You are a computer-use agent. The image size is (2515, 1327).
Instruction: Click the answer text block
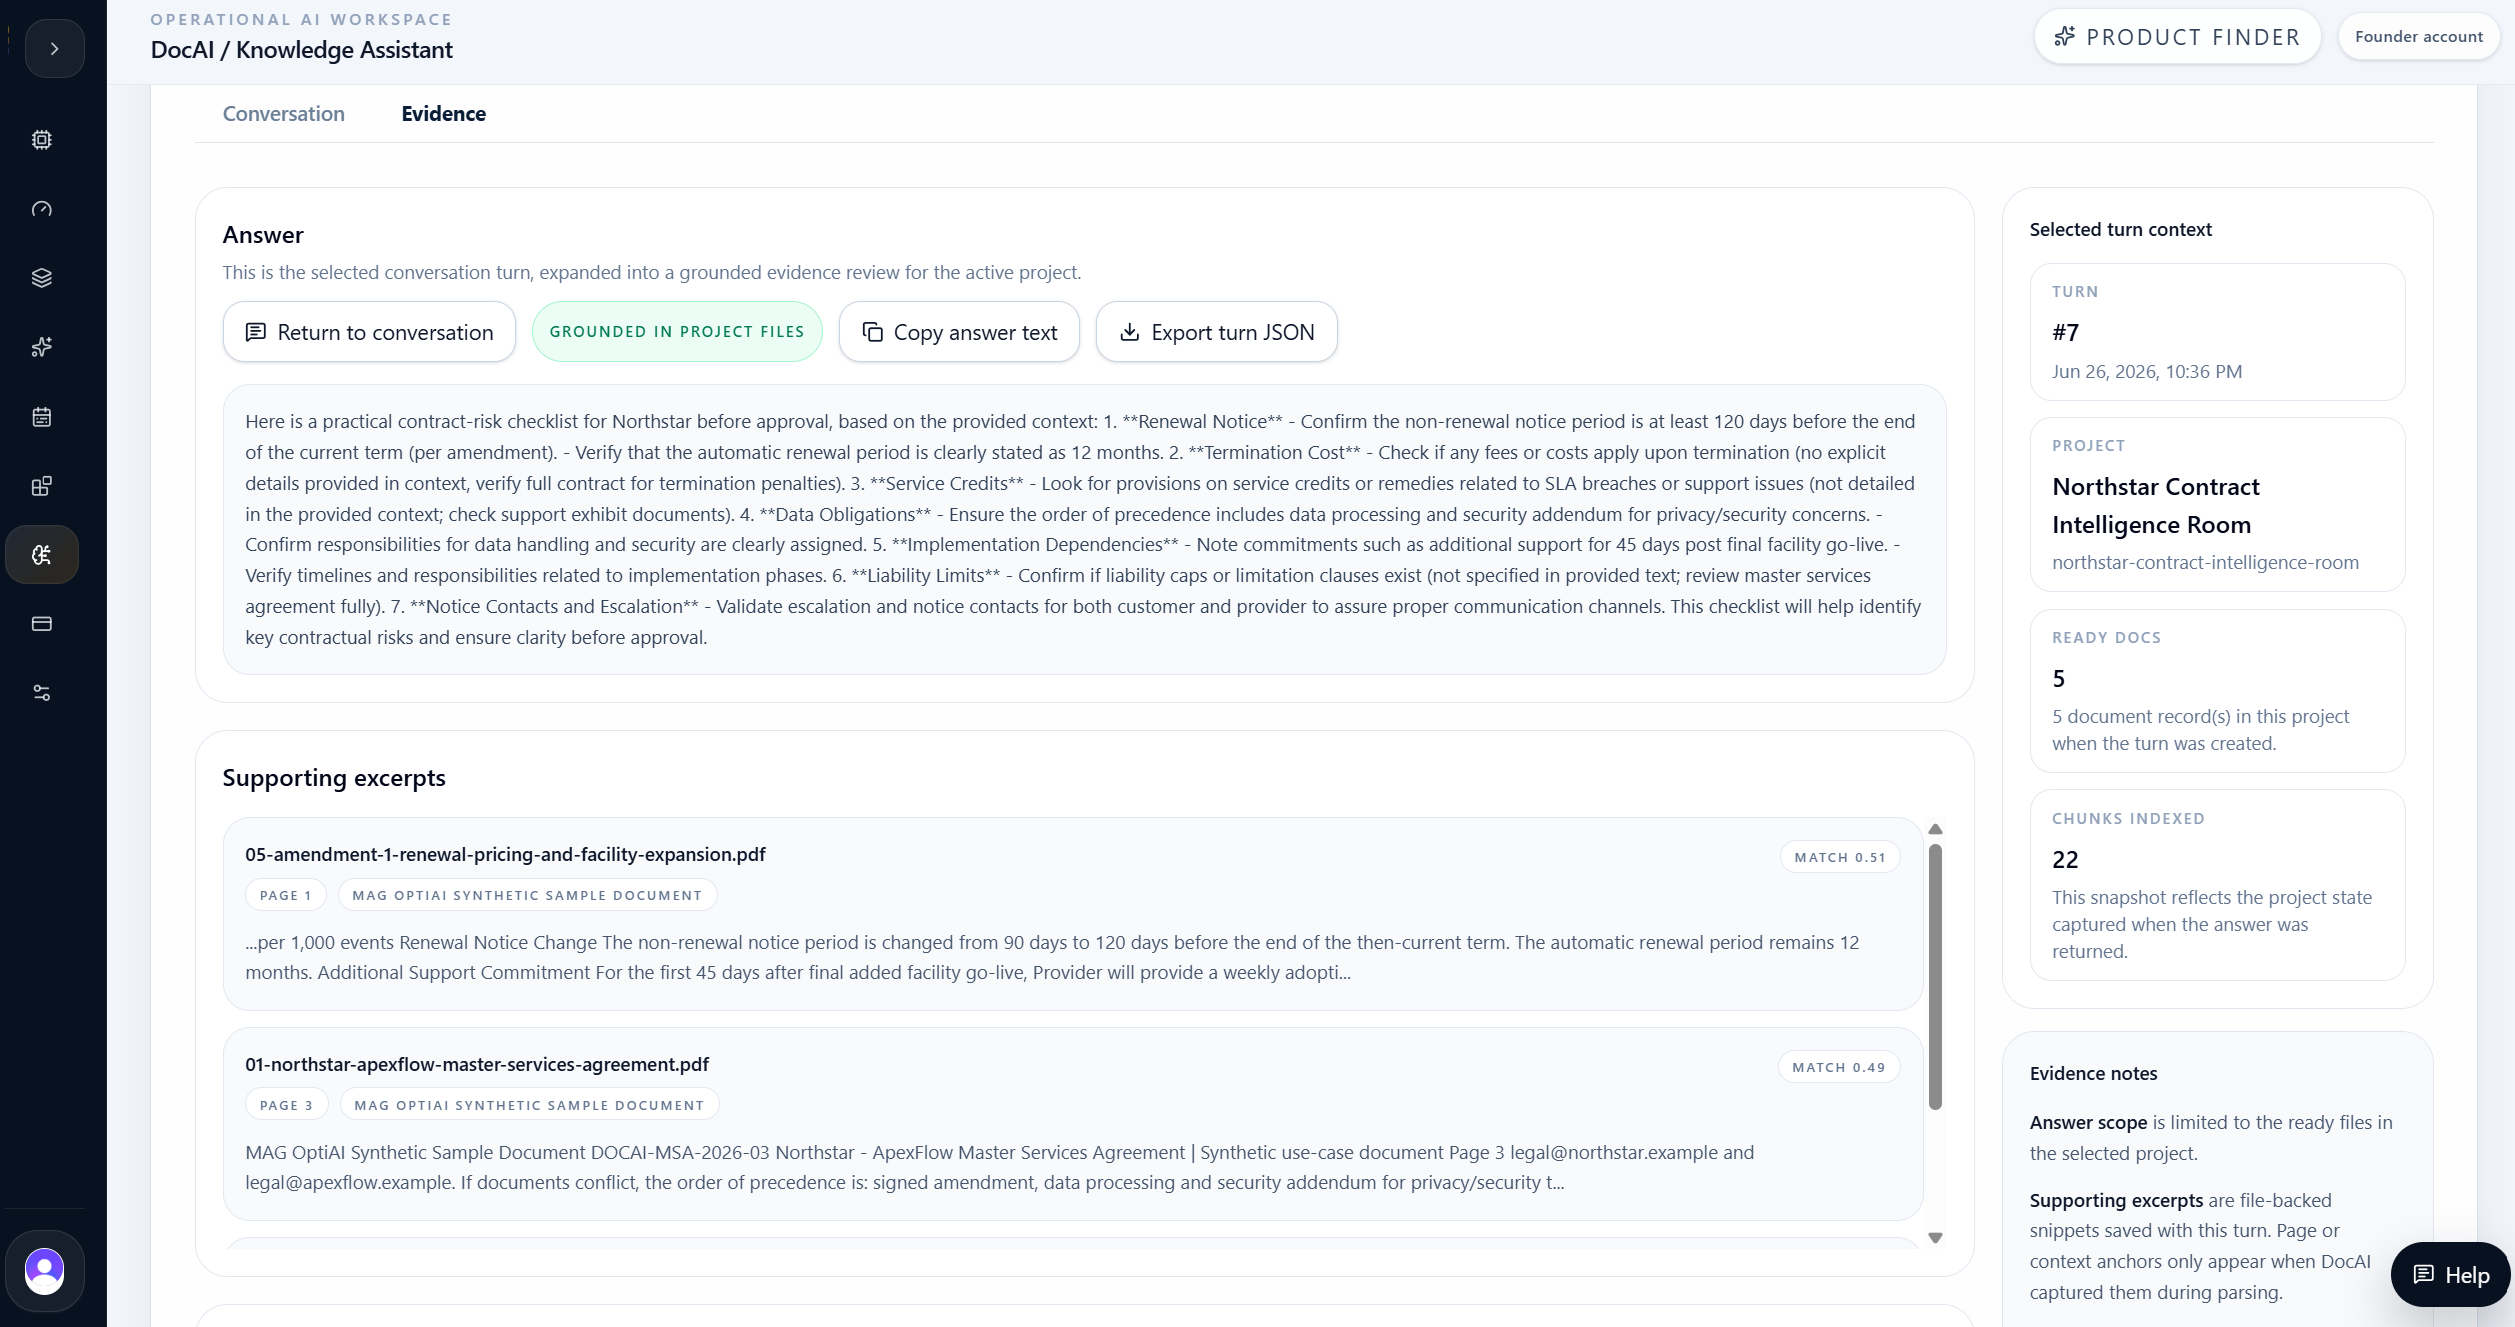(x=1084, y=530)
